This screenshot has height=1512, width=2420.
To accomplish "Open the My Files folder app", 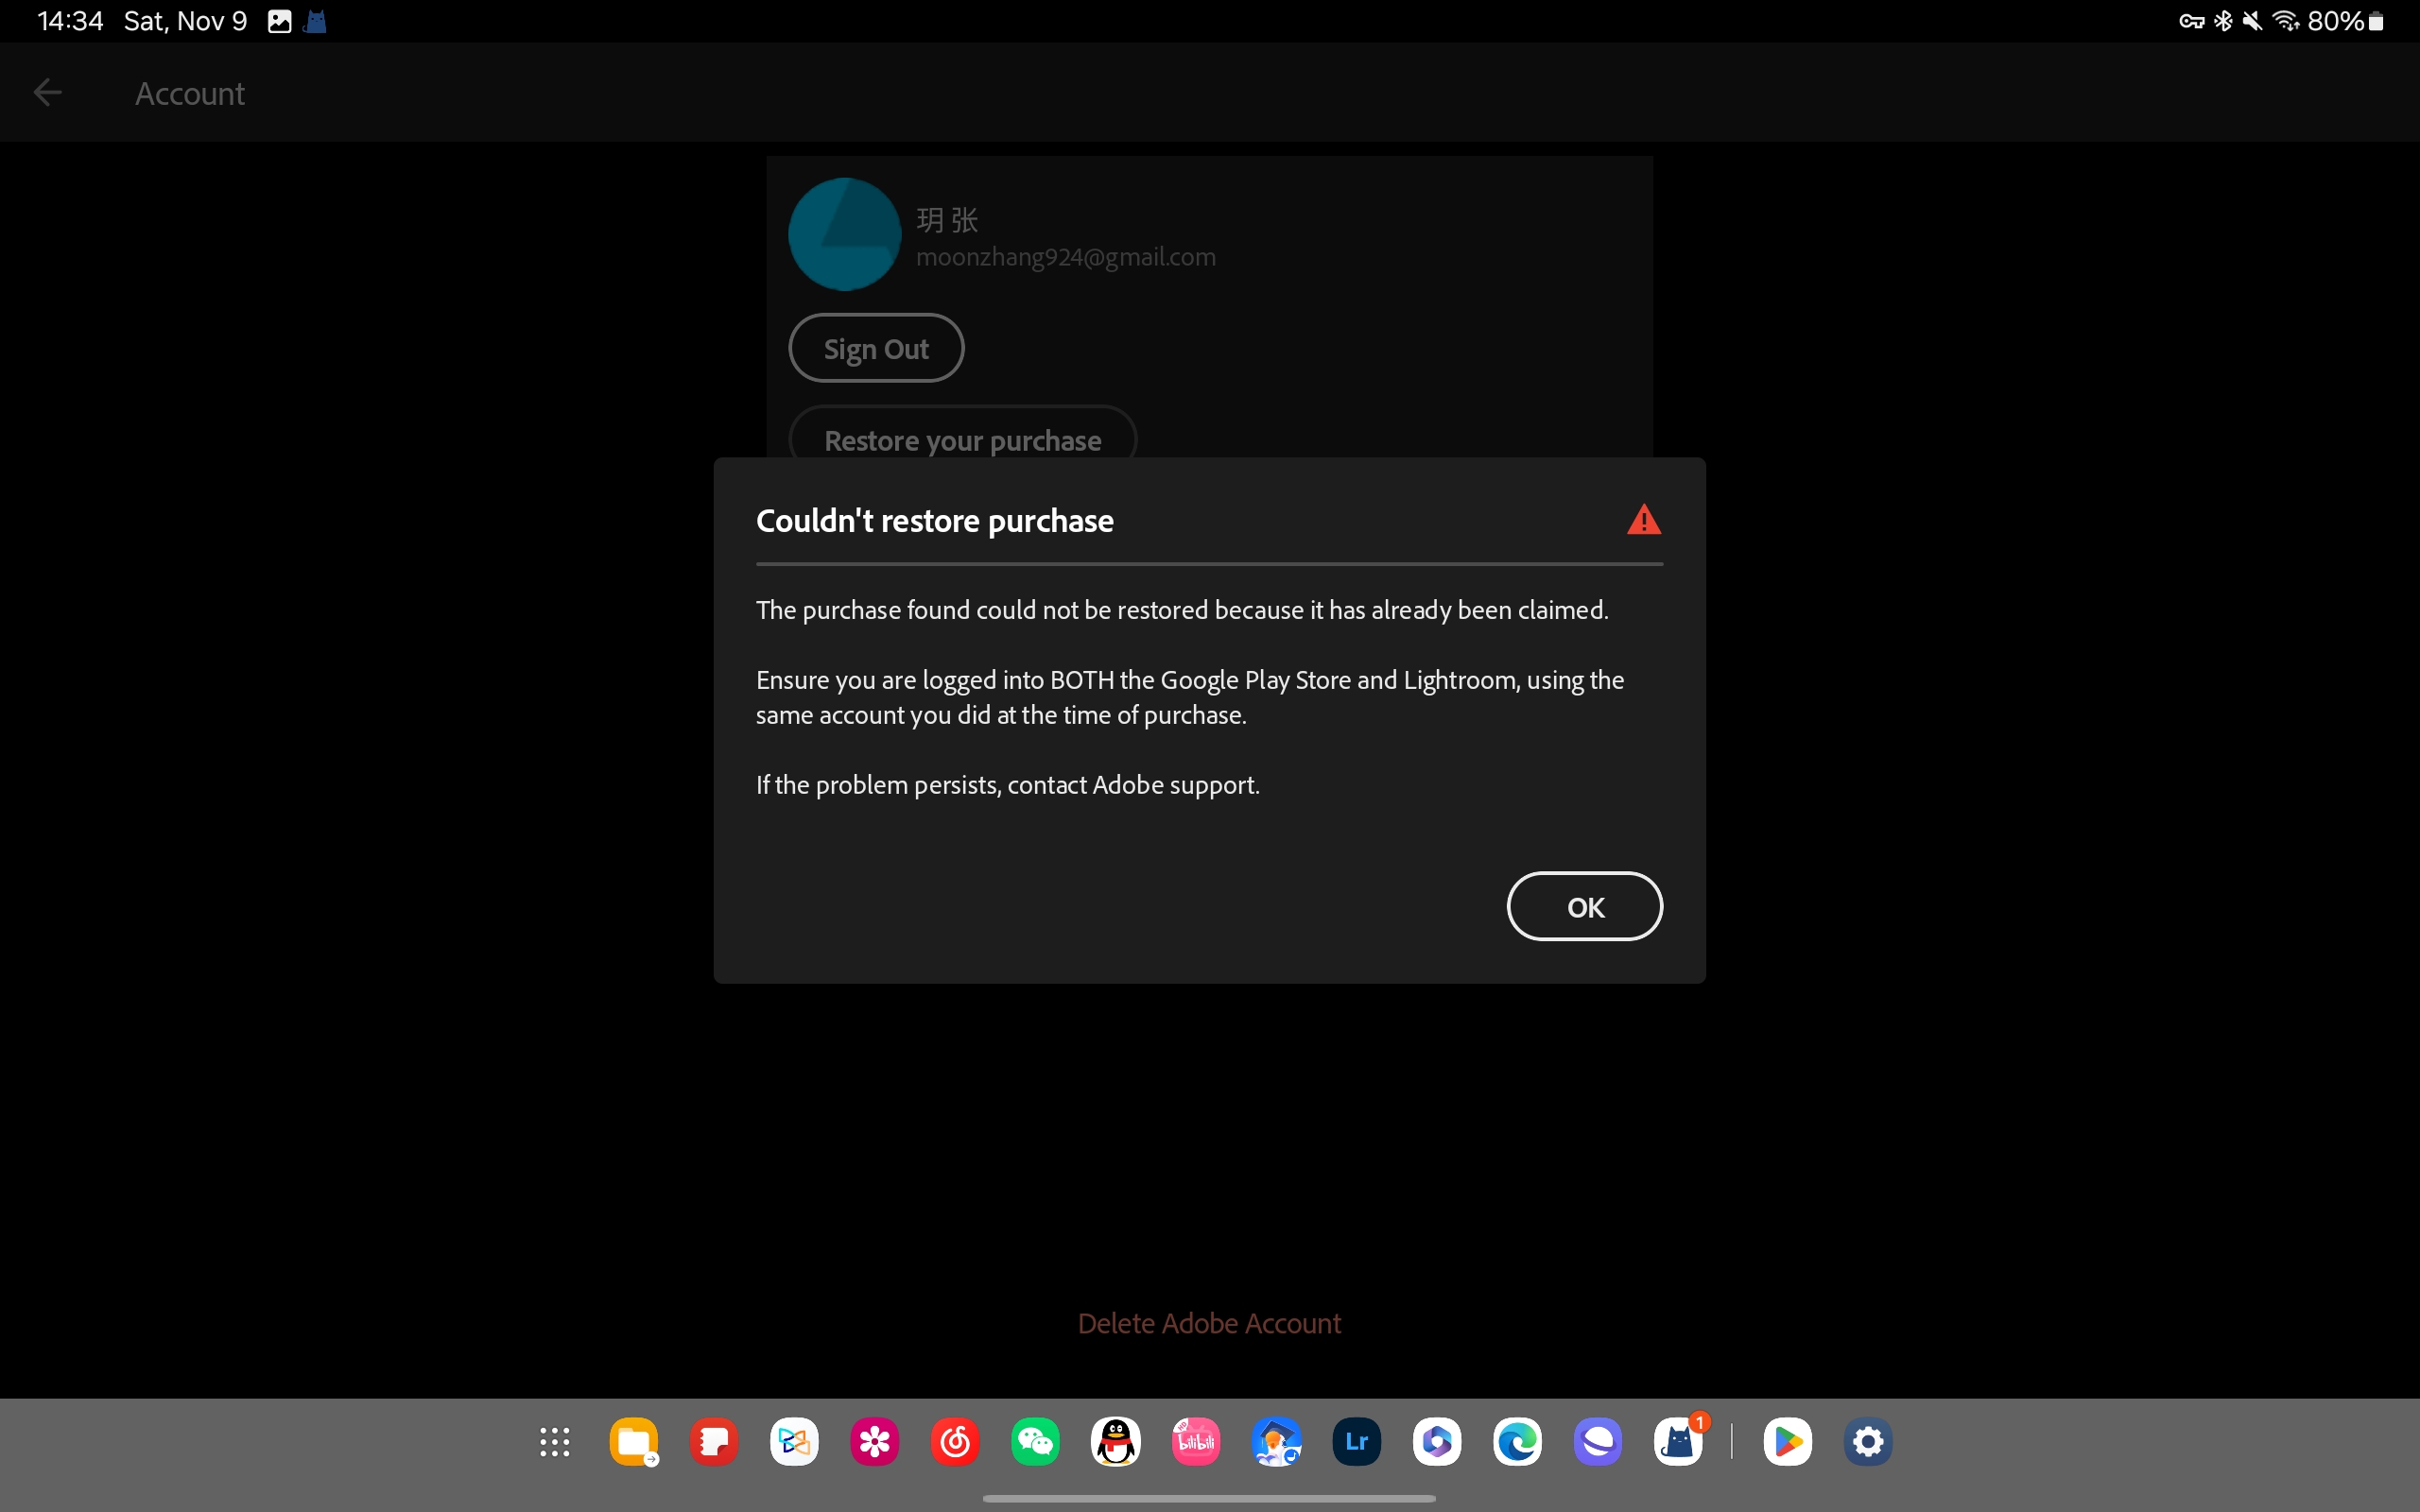I will pos(633,1441).
